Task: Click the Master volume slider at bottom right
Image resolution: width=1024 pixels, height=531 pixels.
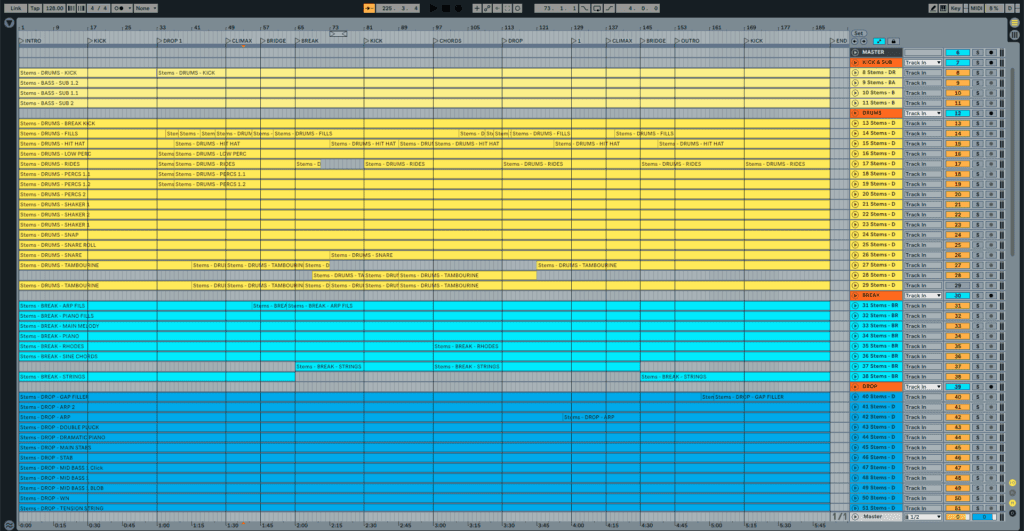Action: click(957, 517)
